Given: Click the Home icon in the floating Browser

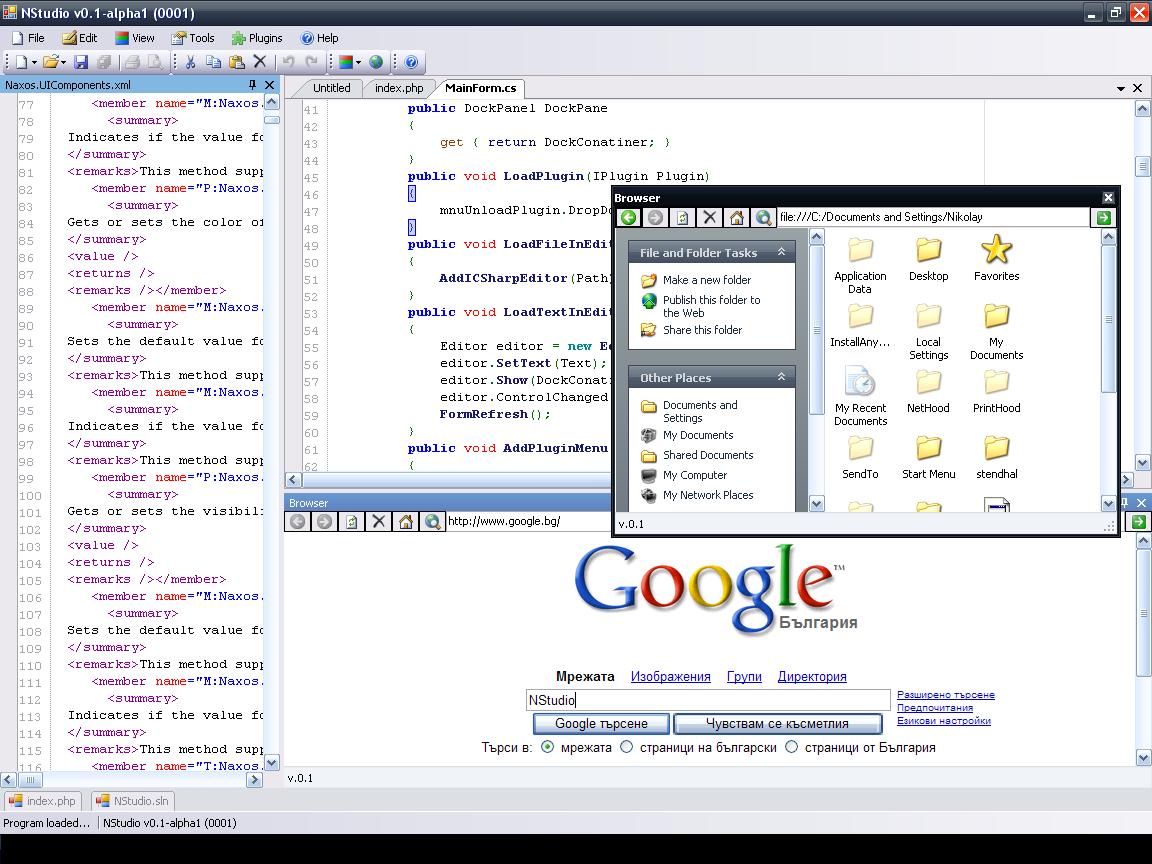Looking at the screenshot, I should tap(737, 218).
